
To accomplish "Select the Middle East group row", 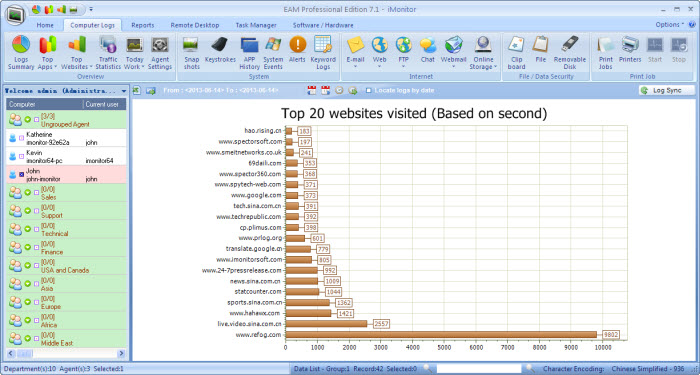I will click(67, 339).
